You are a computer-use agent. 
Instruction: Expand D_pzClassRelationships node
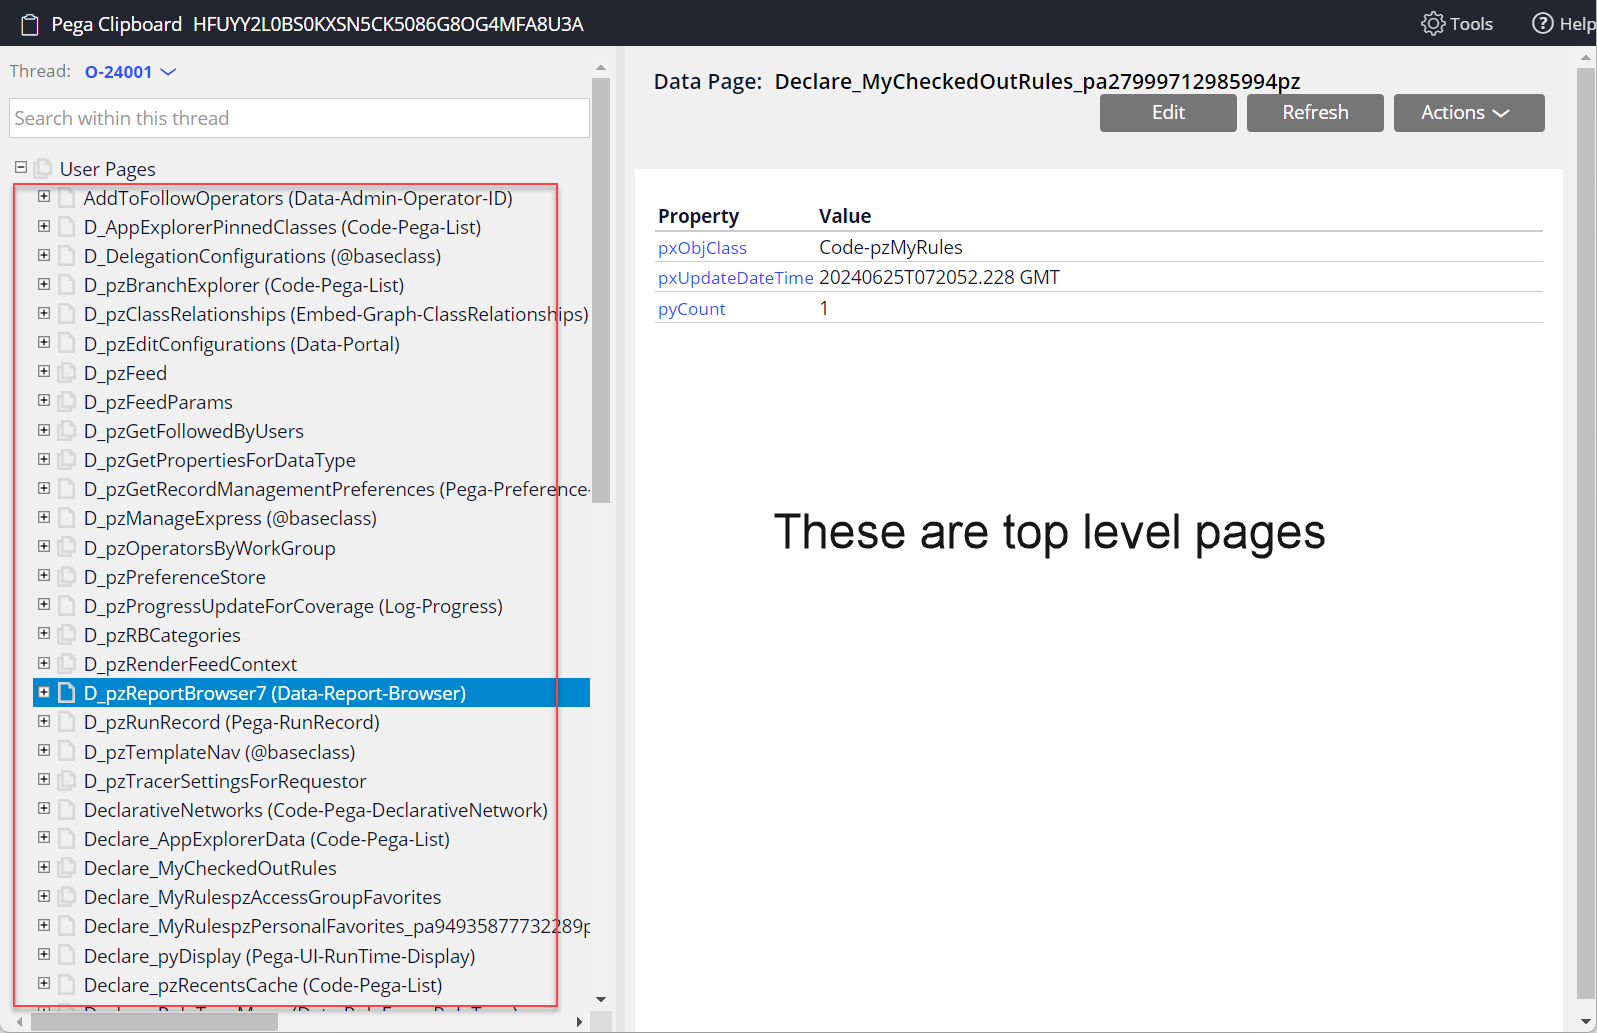click(x=44, y=313)
